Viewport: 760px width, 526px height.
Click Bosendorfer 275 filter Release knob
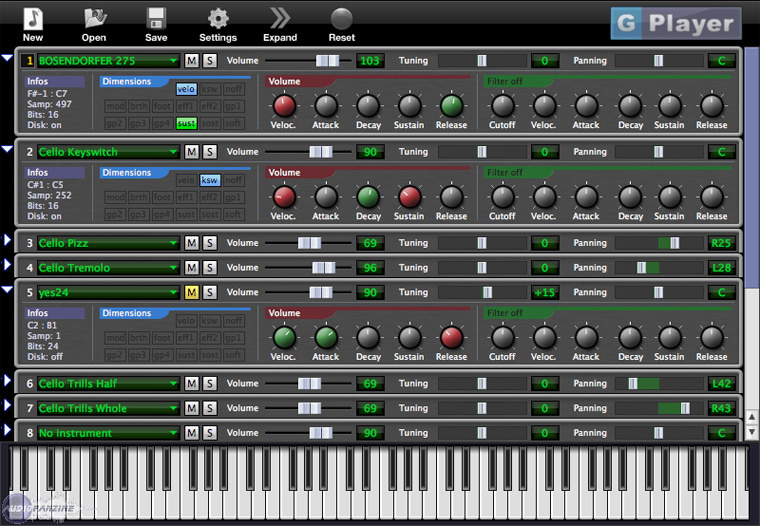coord(712,106)
